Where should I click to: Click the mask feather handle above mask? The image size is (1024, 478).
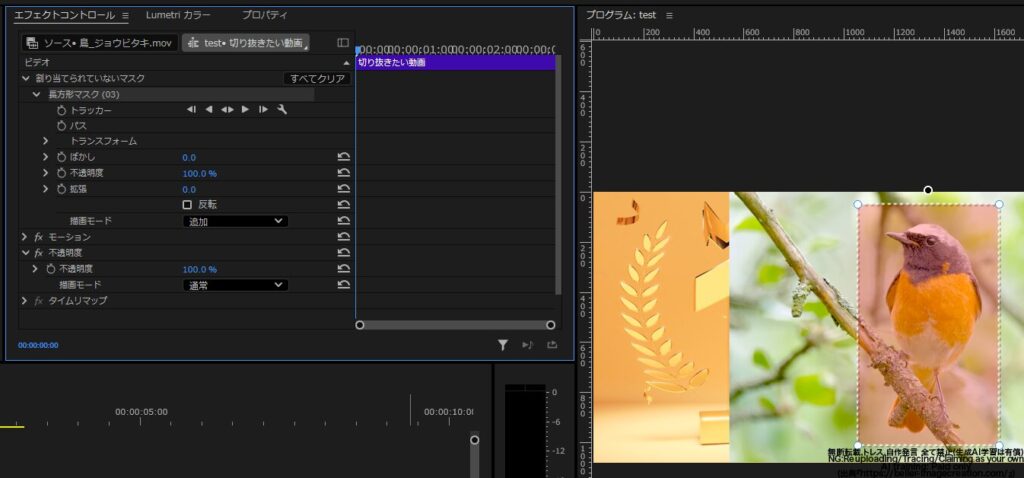928,190
